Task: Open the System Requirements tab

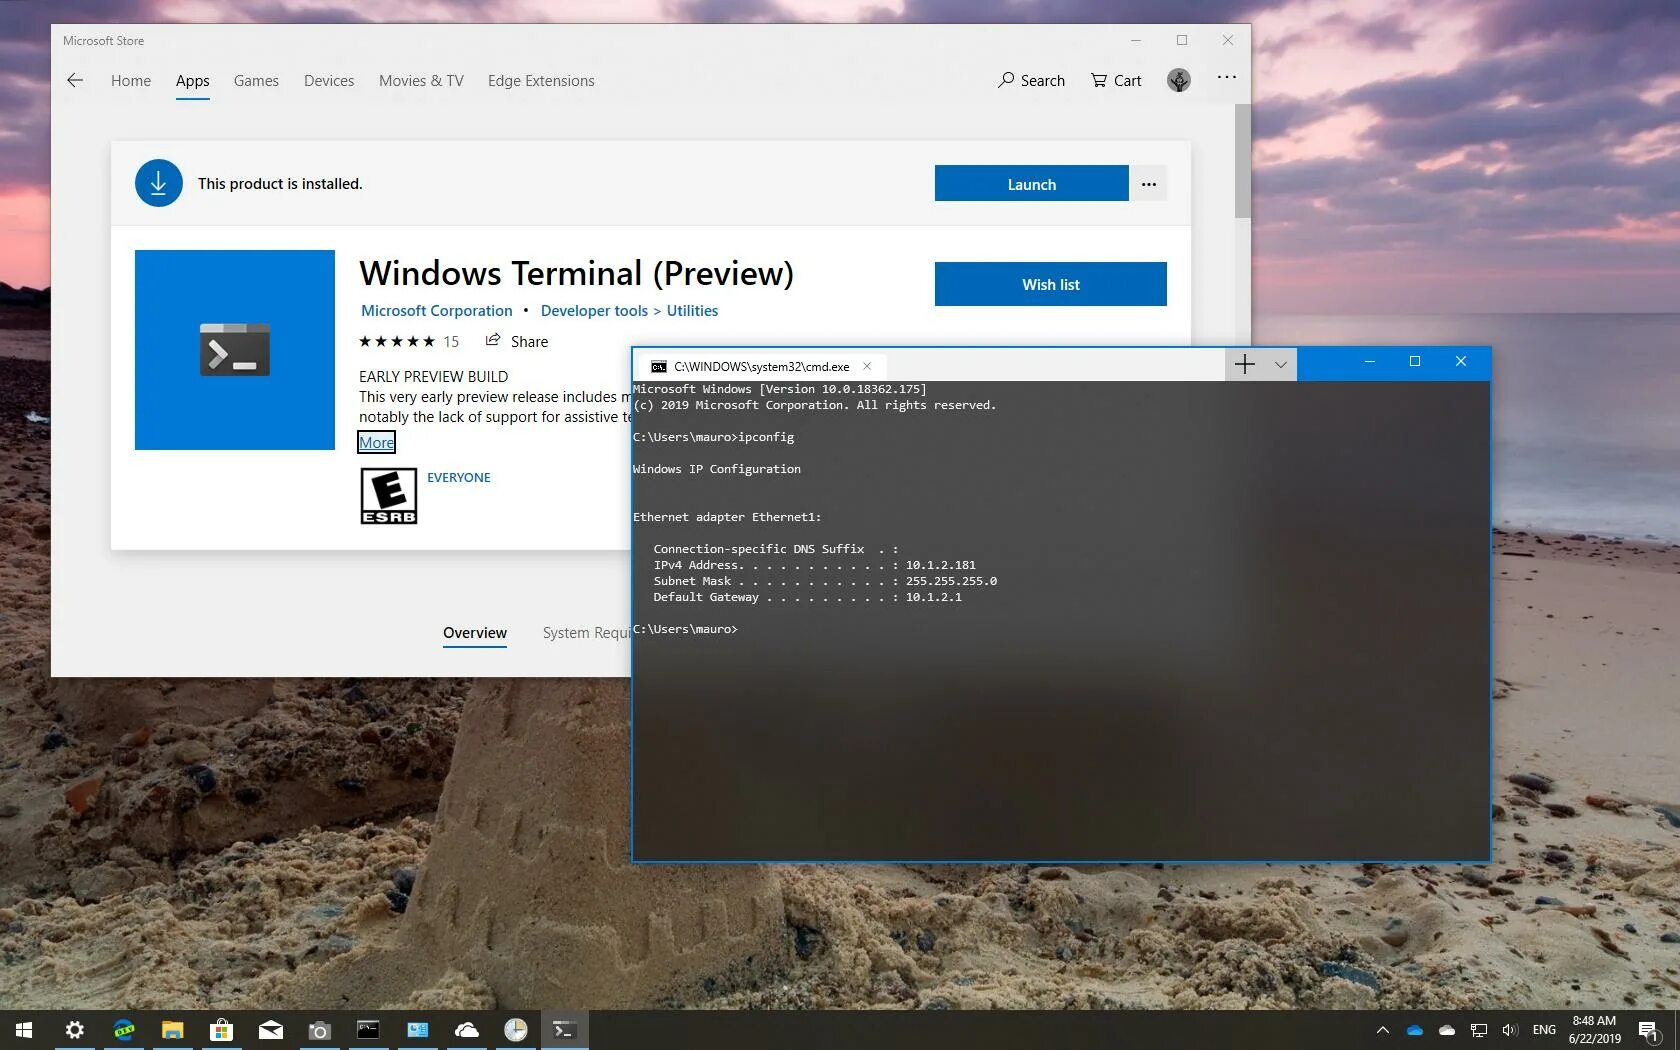Action: (x=587, y=633)
